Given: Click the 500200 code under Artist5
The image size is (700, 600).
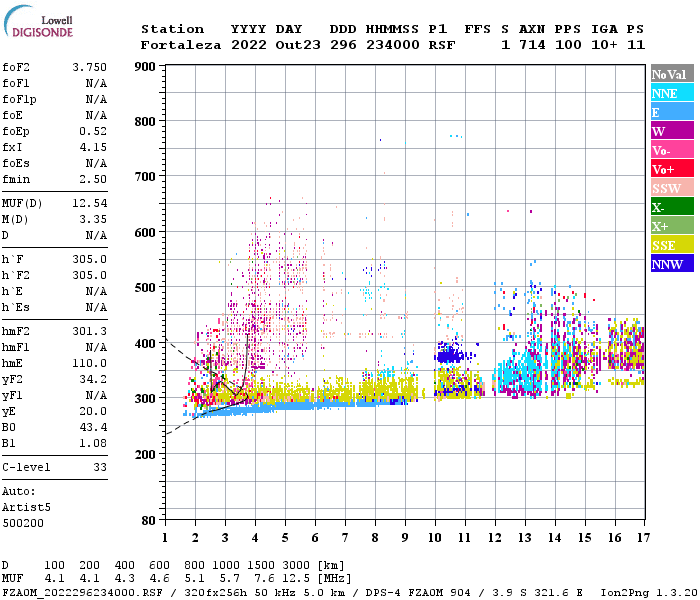Looking at the screenshot, I should pos(23,523).
